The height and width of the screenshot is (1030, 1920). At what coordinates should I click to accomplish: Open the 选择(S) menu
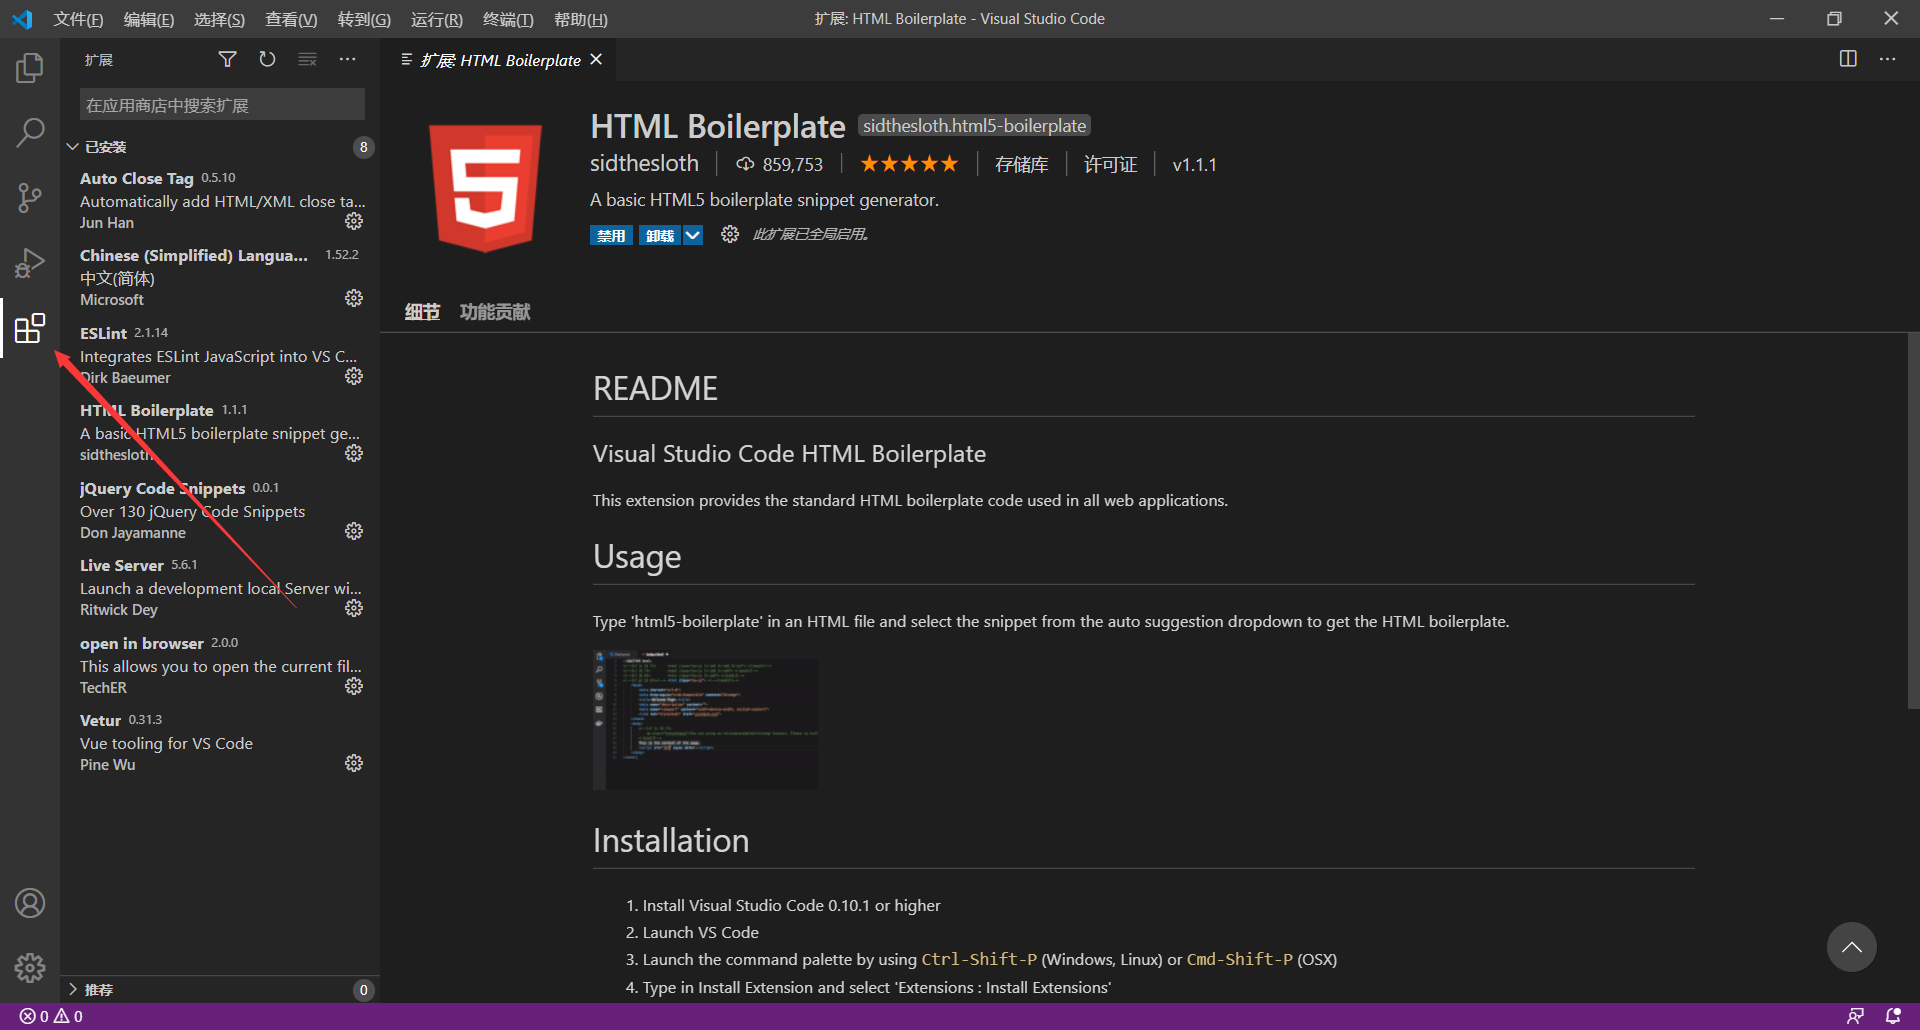[x=219, y=19]
